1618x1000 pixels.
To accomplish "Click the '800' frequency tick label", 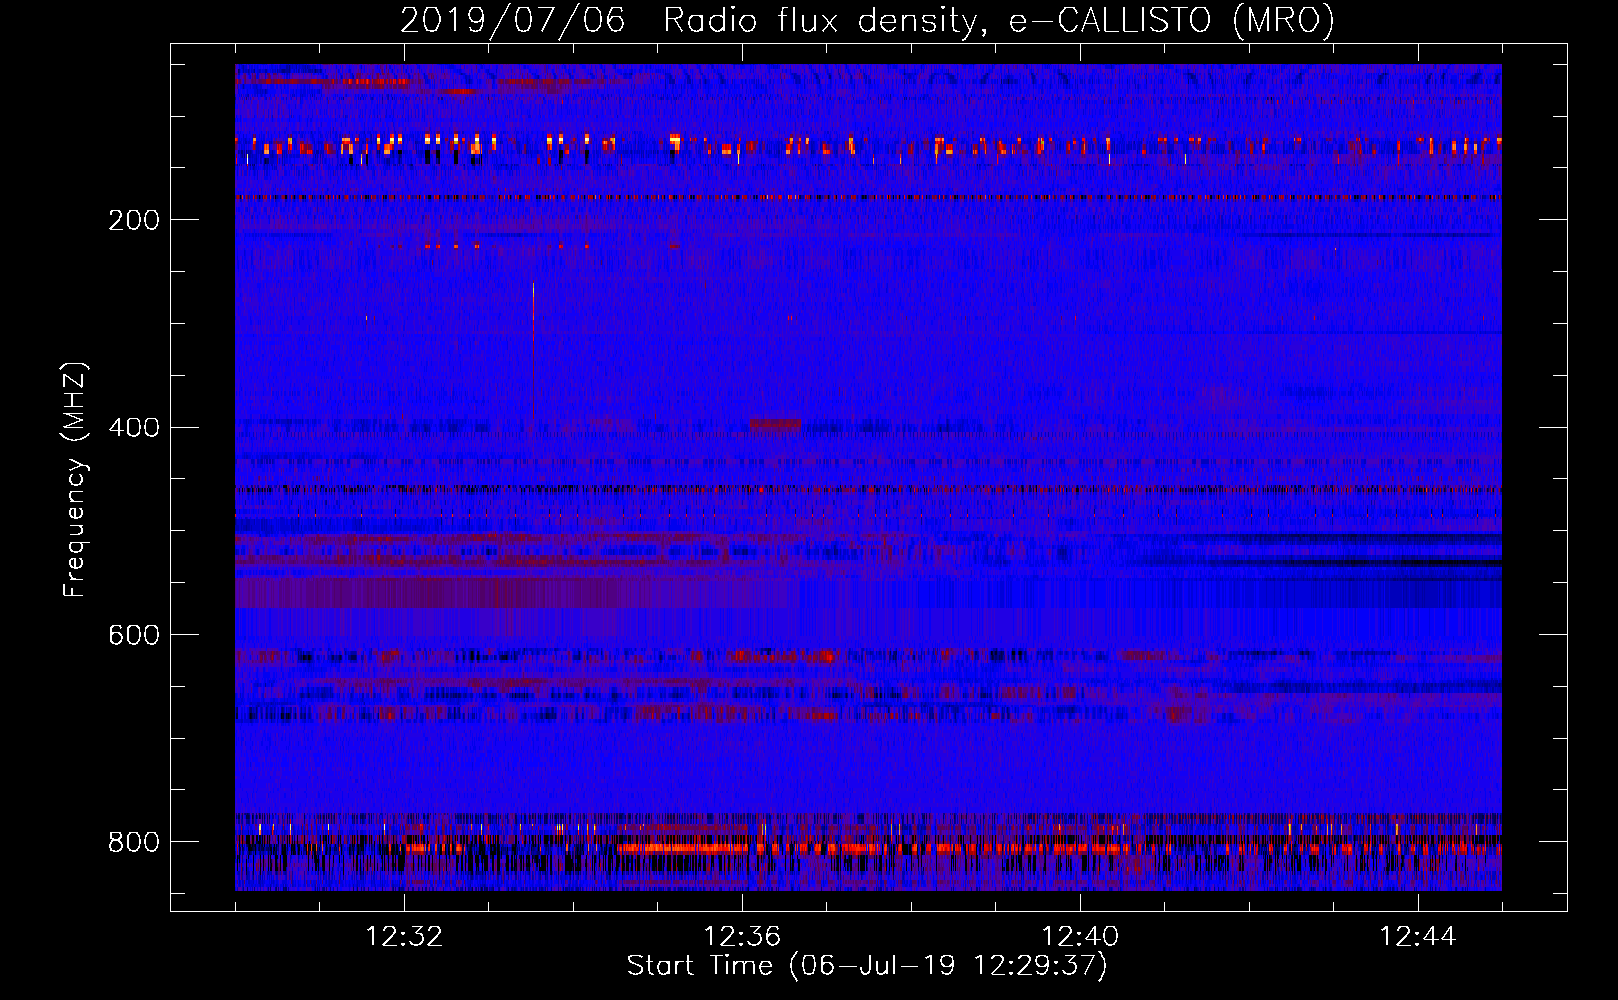I will point(134,842).
